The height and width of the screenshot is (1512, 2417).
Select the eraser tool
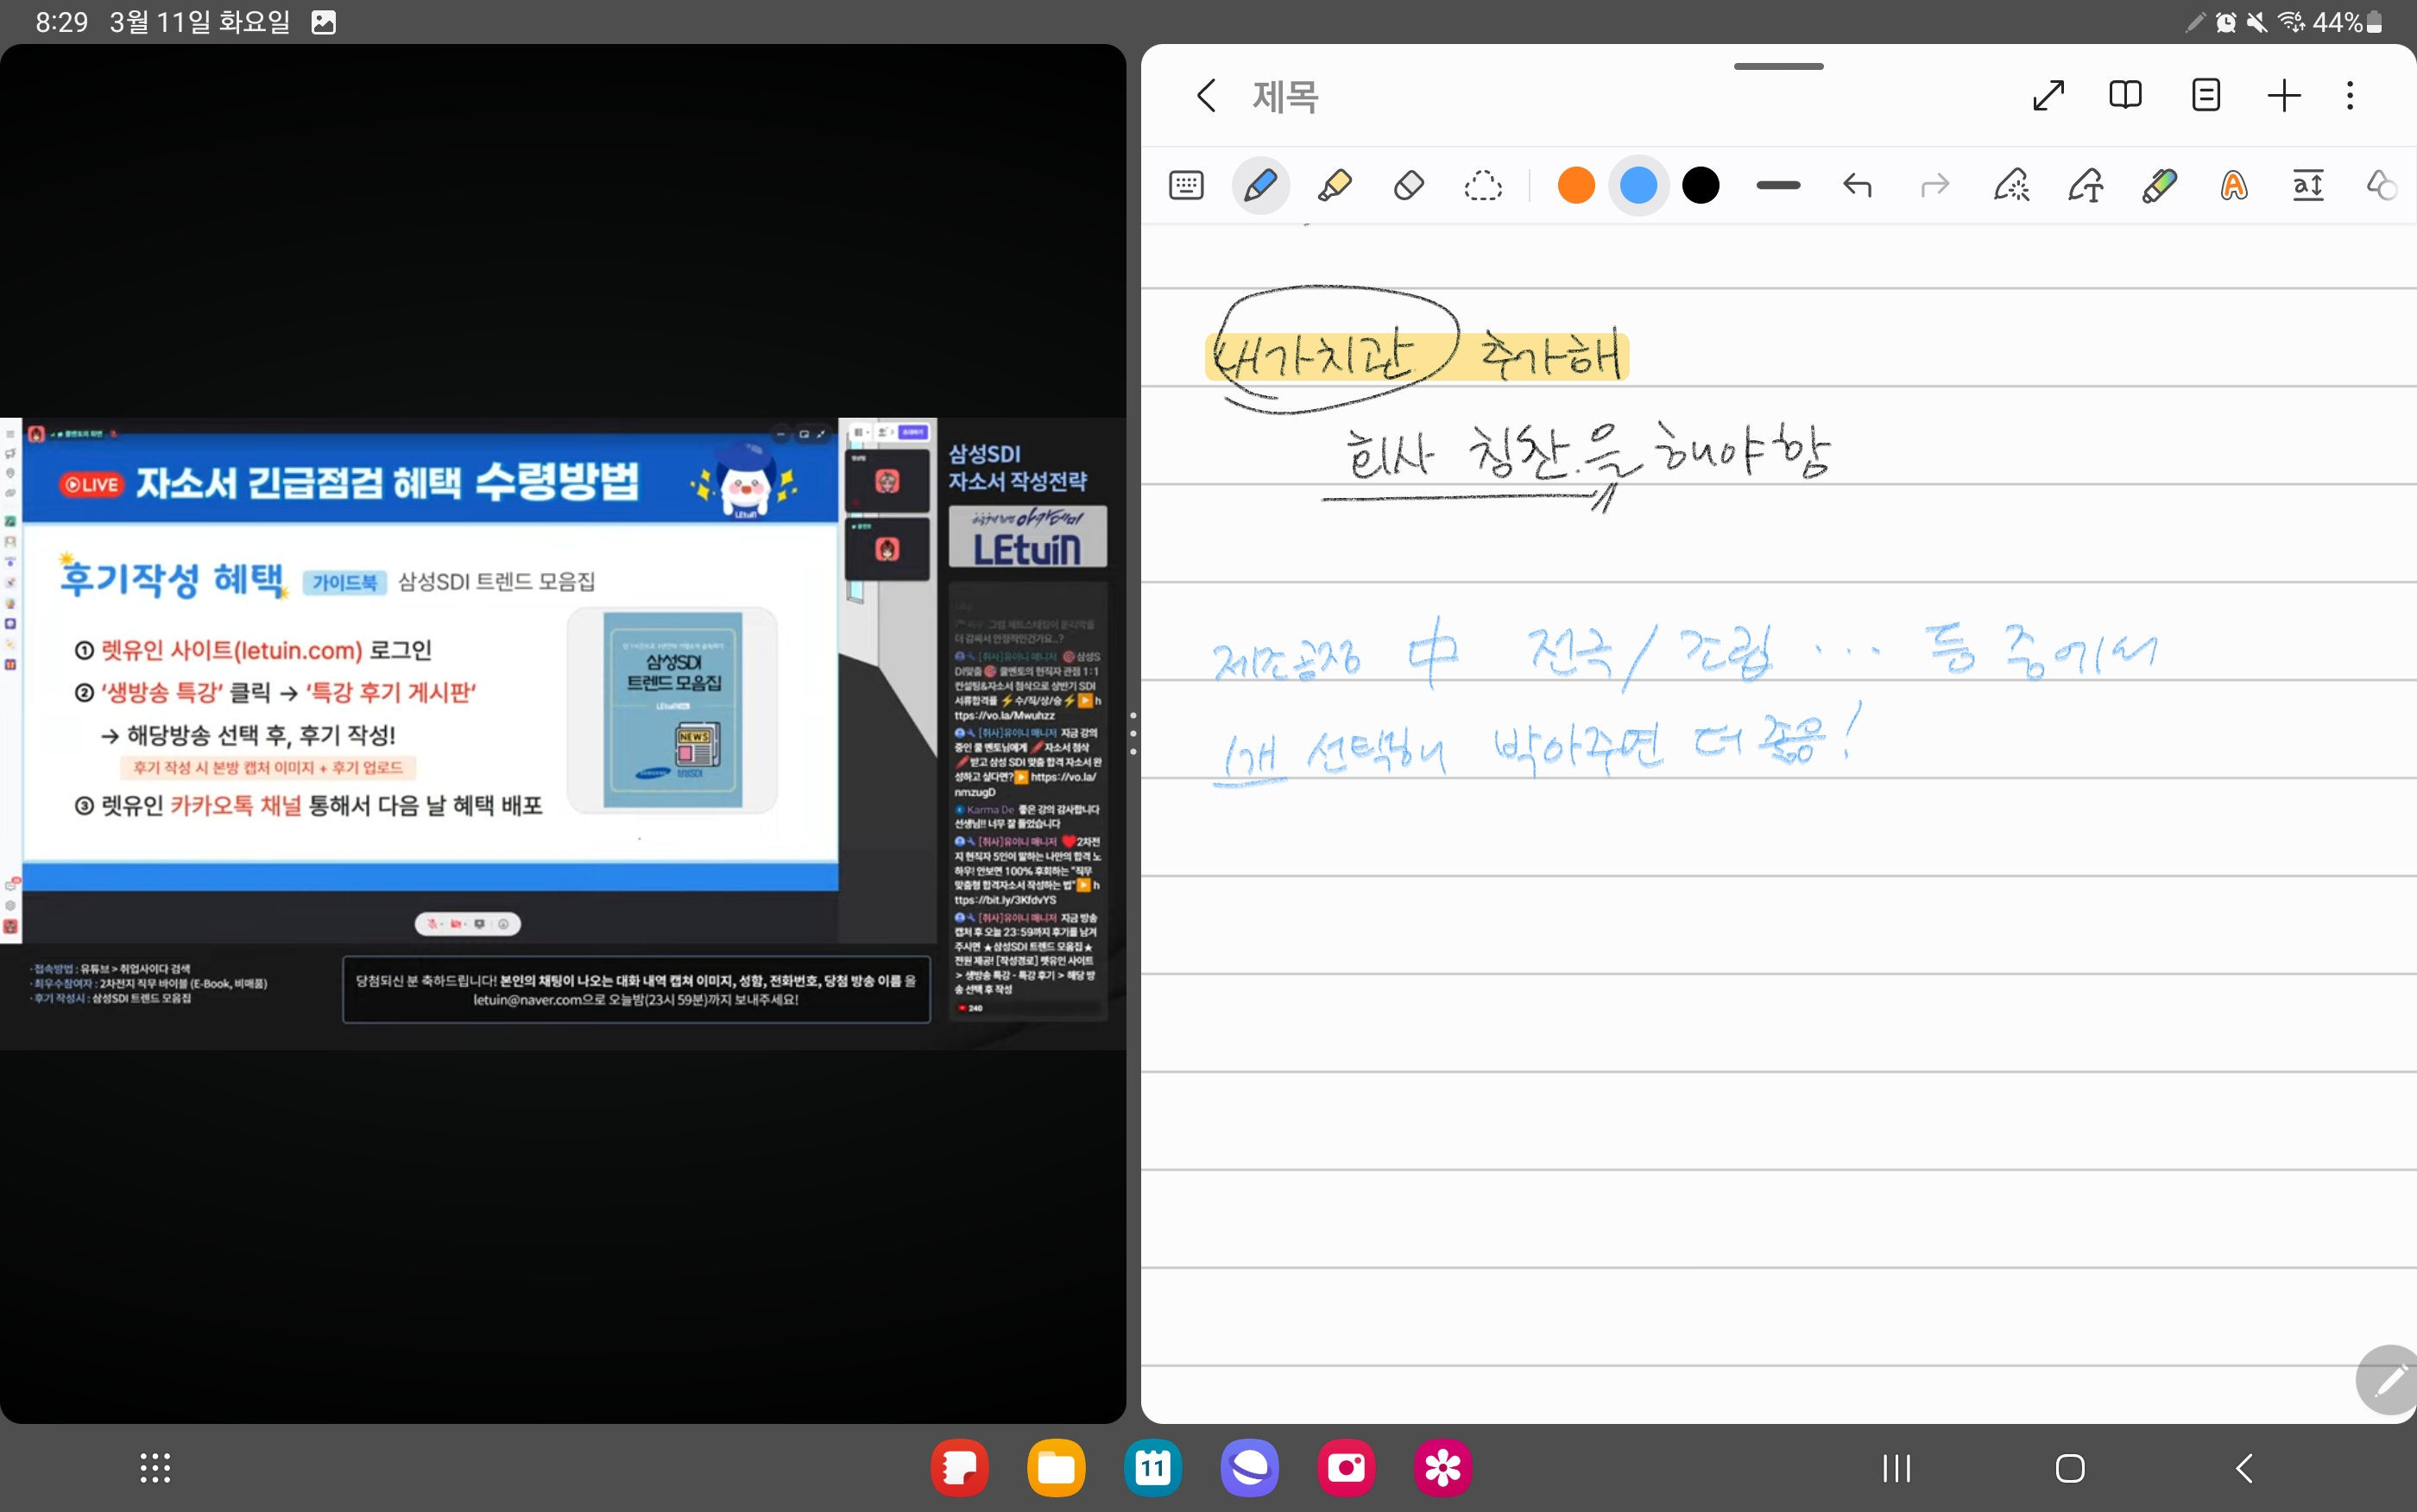1408,185
